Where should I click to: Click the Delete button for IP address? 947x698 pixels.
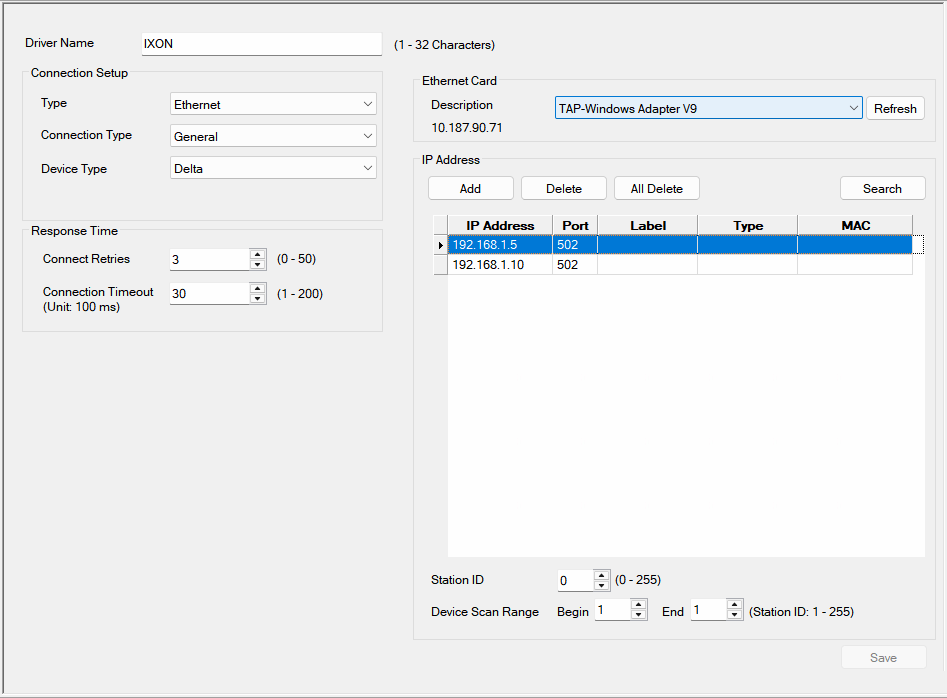coord(563,188)
